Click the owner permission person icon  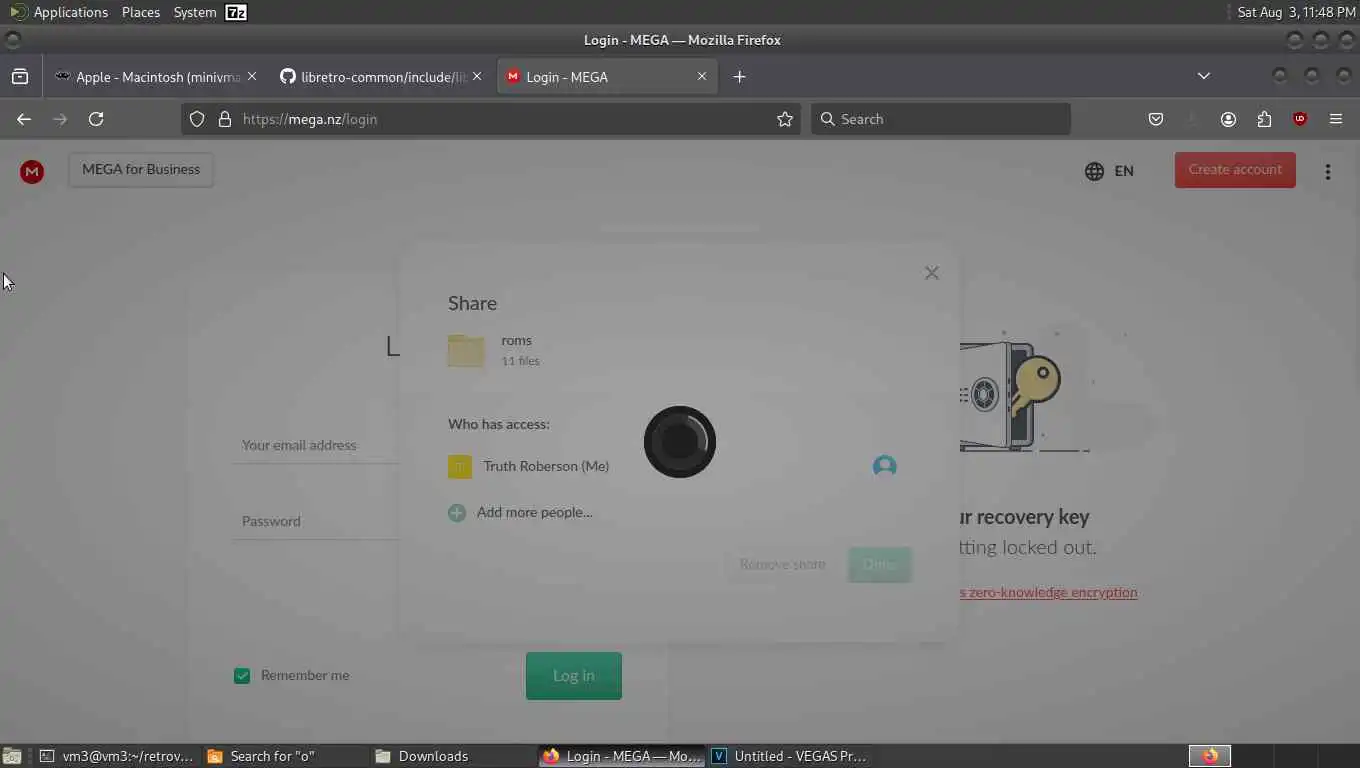pos(884,466)
